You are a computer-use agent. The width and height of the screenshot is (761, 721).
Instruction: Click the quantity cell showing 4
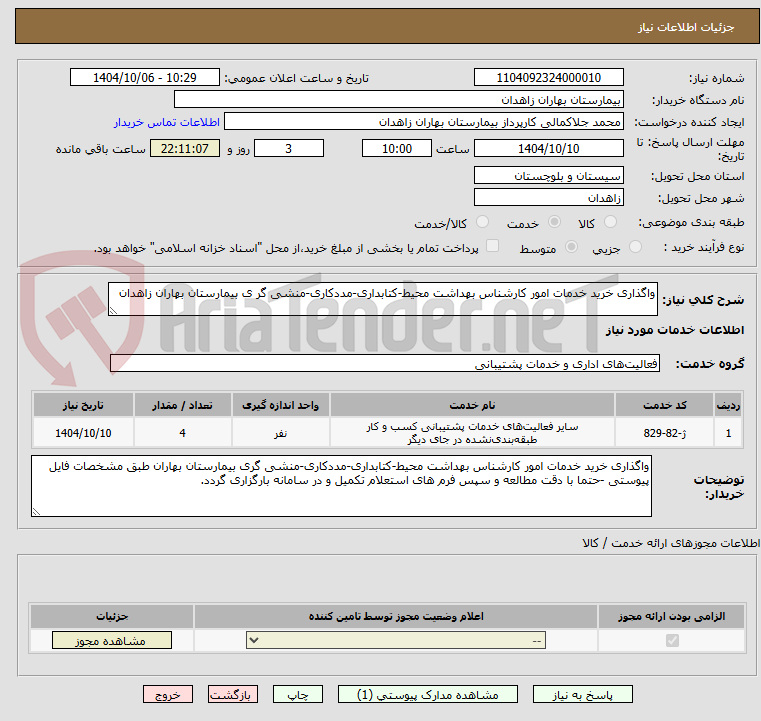182,433
